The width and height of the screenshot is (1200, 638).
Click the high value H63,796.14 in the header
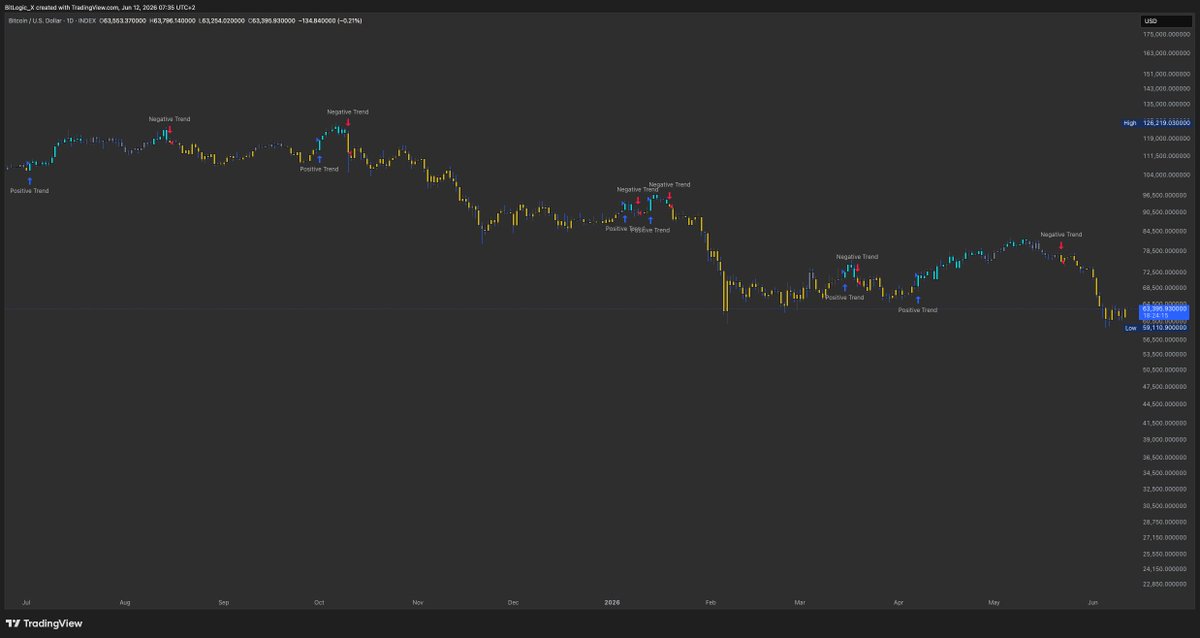pos(173,20)
